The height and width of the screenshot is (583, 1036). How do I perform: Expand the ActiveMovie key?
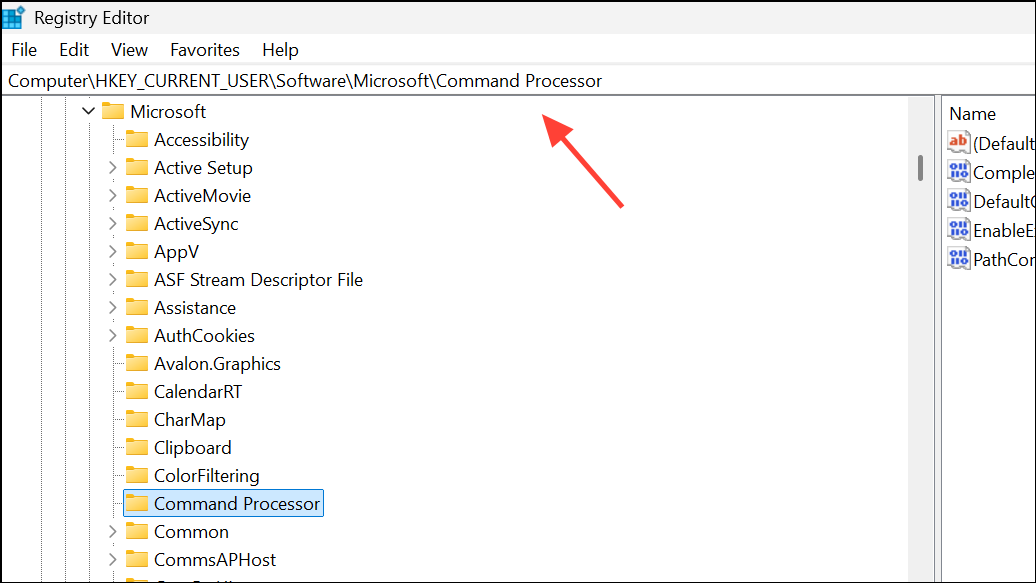[112, 196]
